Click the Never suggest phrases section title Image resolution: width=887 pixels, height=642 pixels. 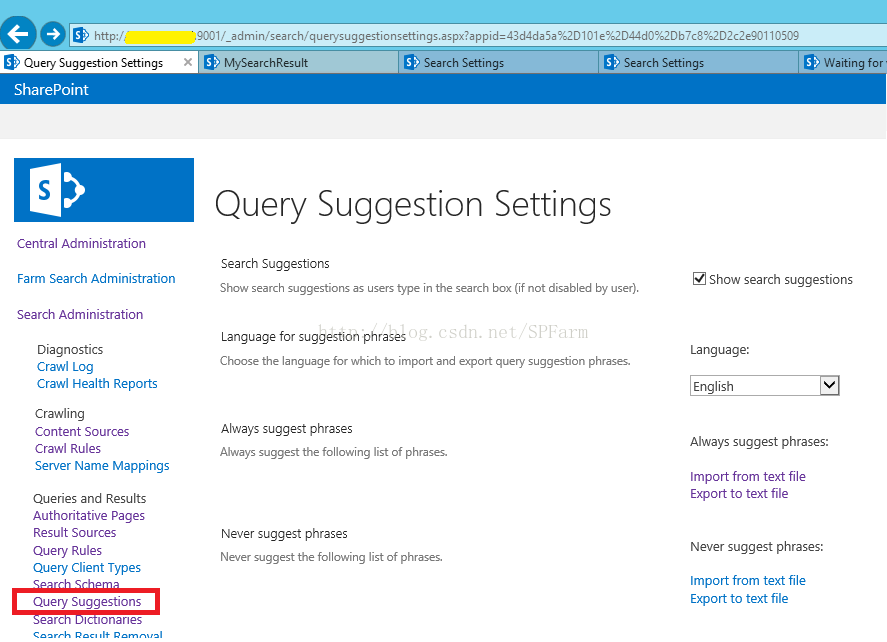tap(284, 534)
